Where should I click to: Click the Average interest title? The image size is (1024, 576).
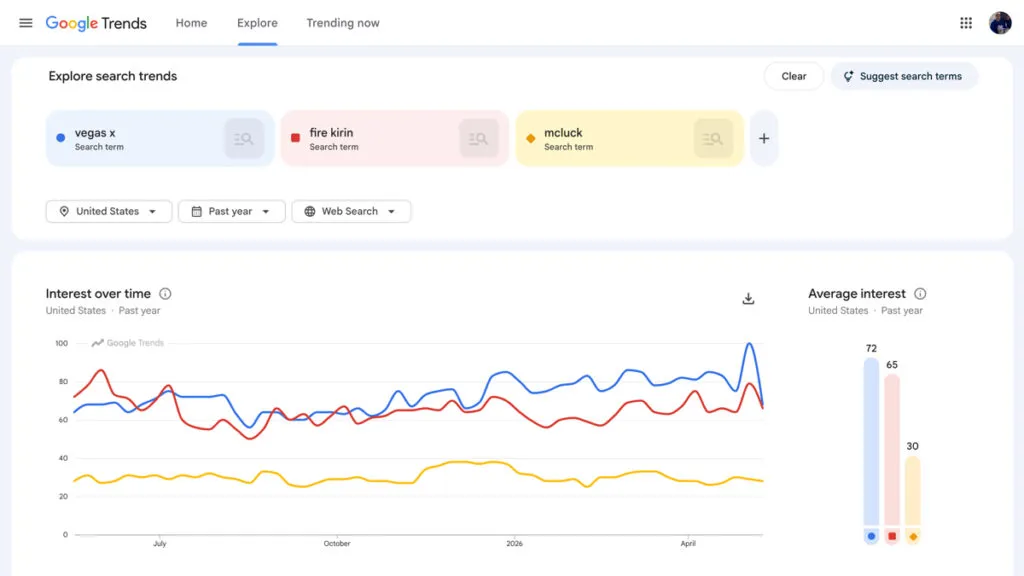click(x=857, y=294)
